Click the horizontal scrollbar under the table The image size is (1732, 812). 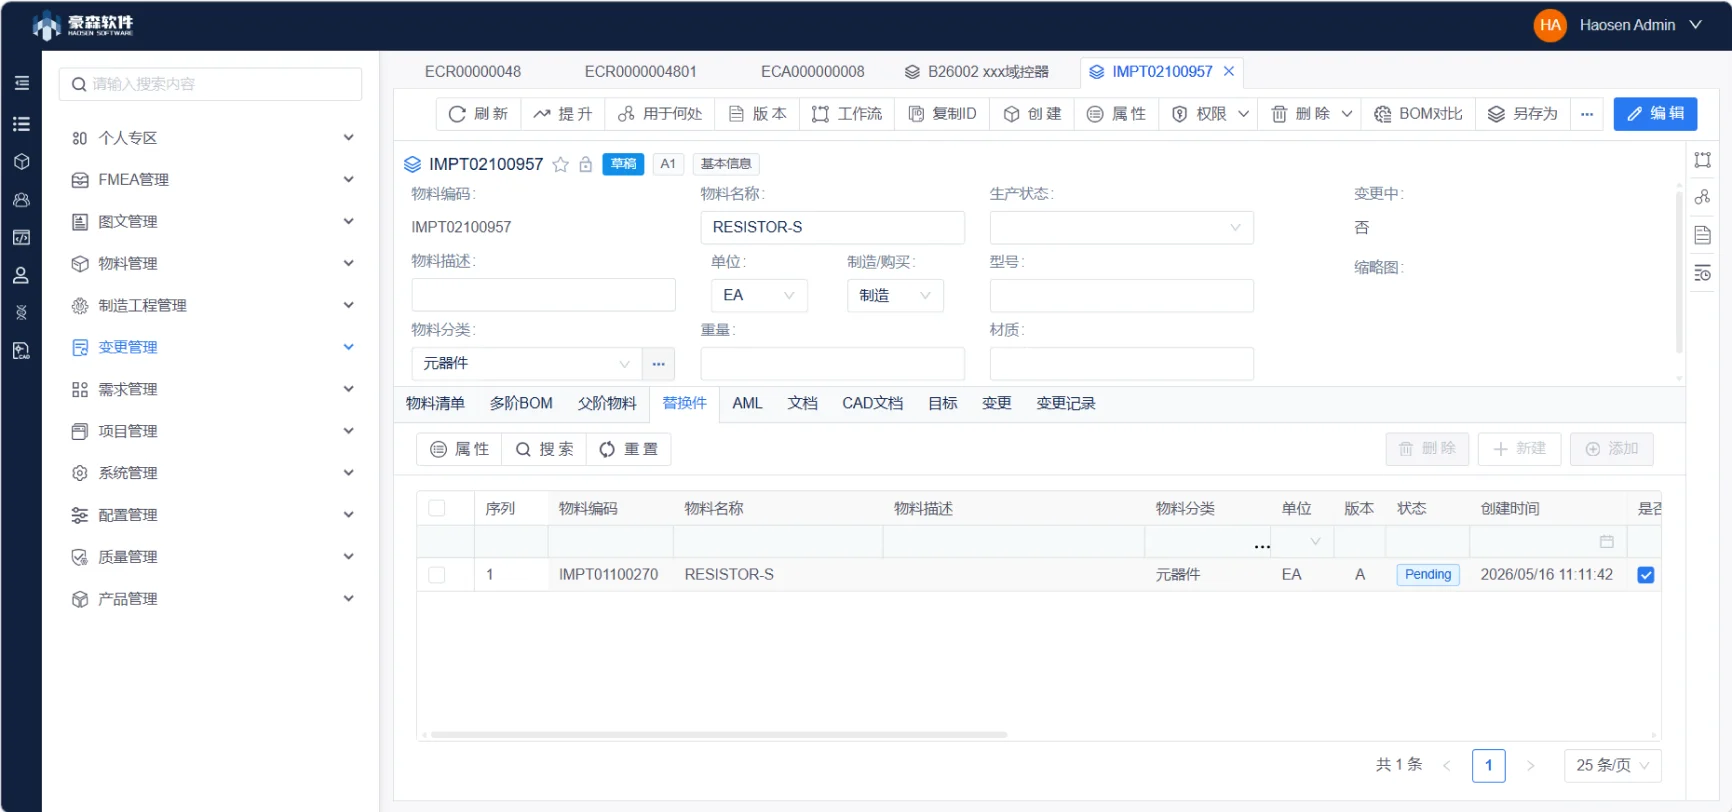(x=718, y=735)
